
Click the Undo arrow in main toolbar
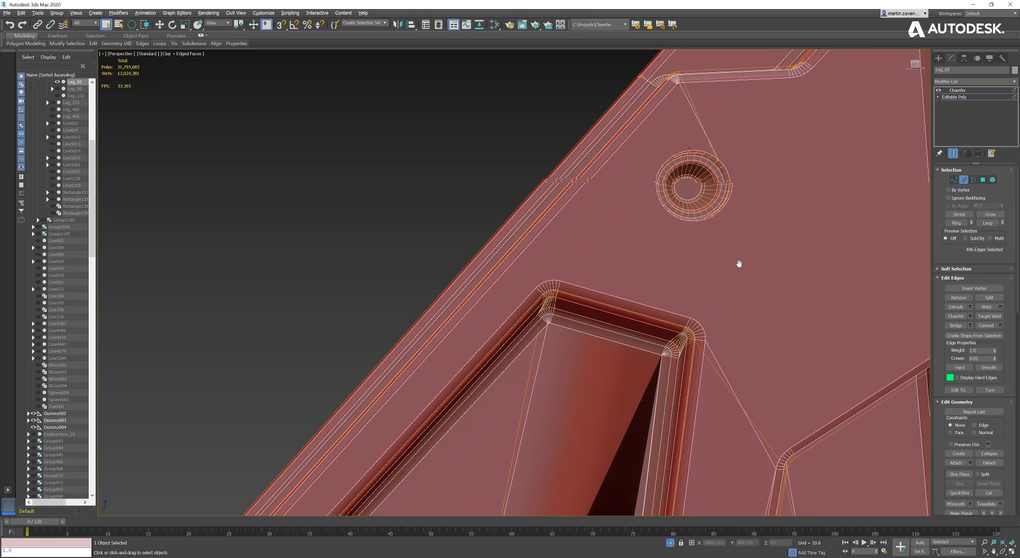(x=9, y=25)
